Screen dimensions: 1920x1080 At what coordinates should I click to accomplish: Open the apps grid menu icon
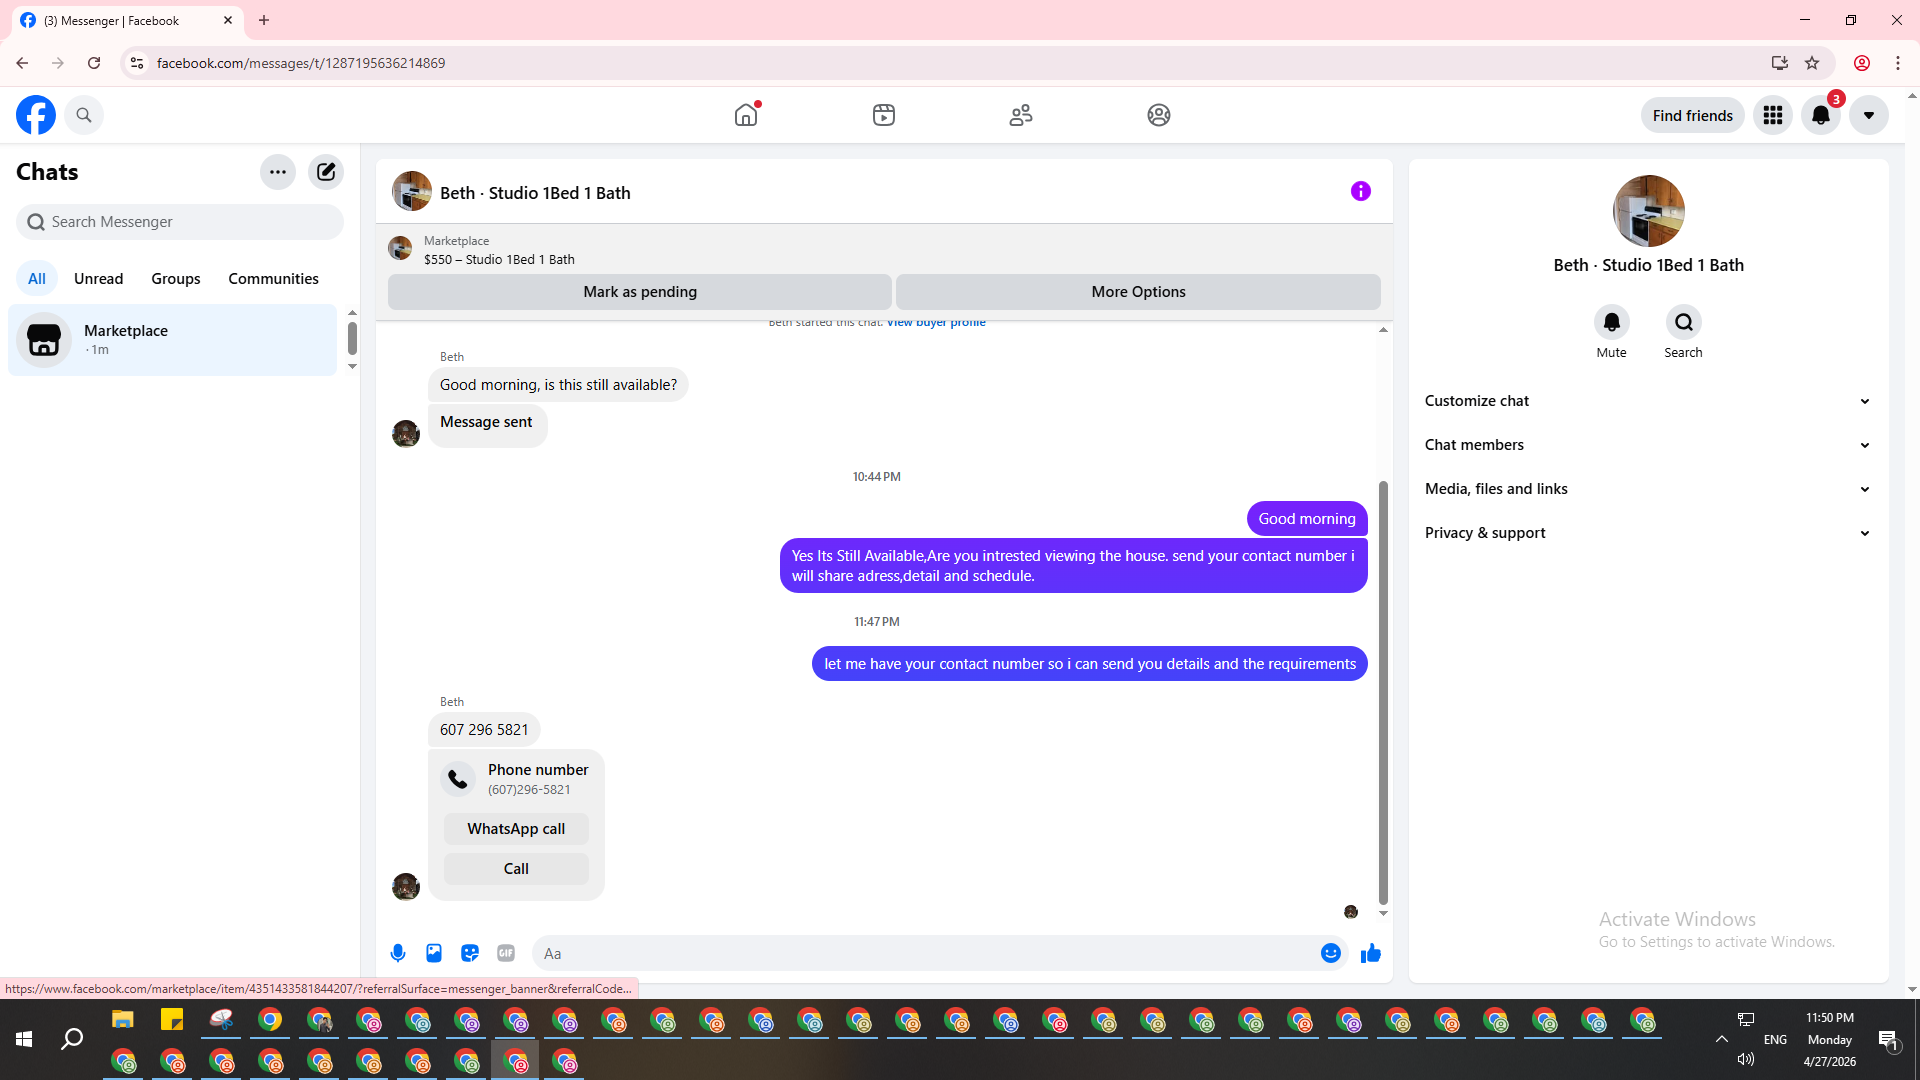pyautogui.click(x=1773, y=115)
